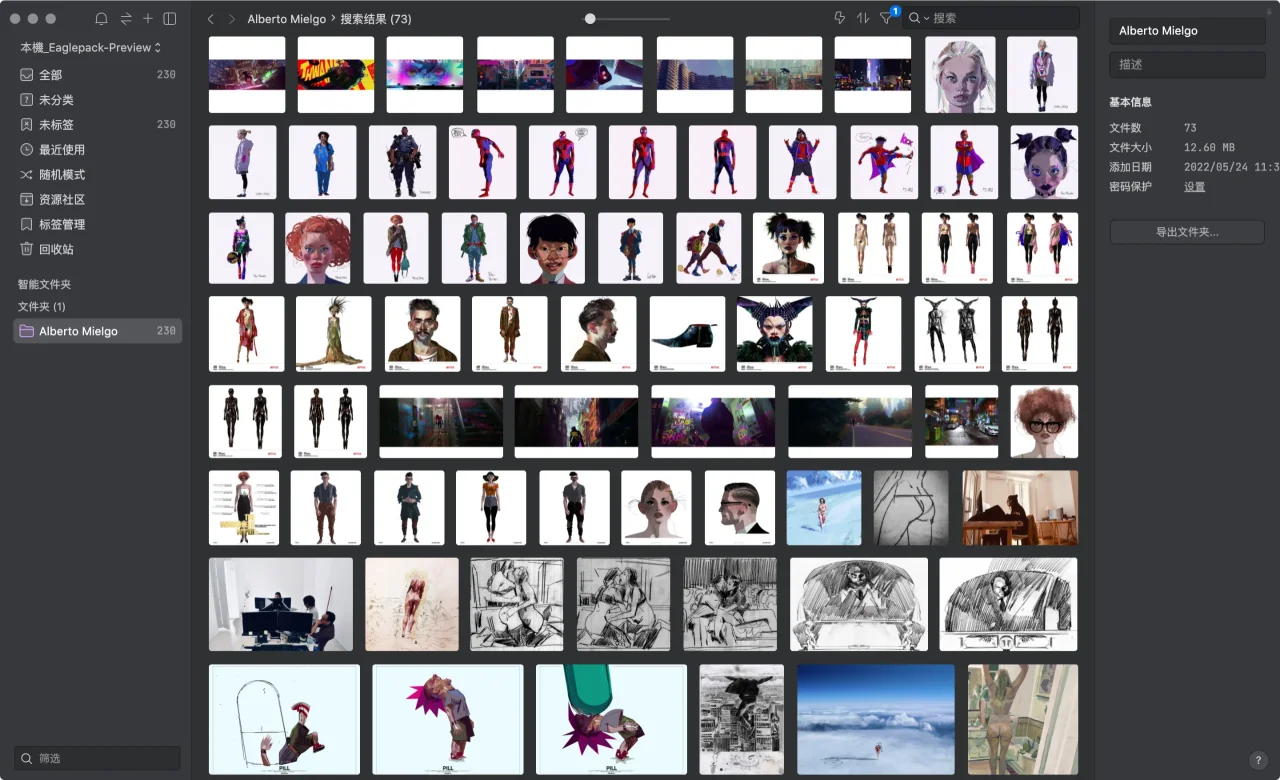The height and width of the screenshot is (780, 1280).
Task: Expand the 本機_Eaglepack-Preview library switcher
Action: (91, 47)
